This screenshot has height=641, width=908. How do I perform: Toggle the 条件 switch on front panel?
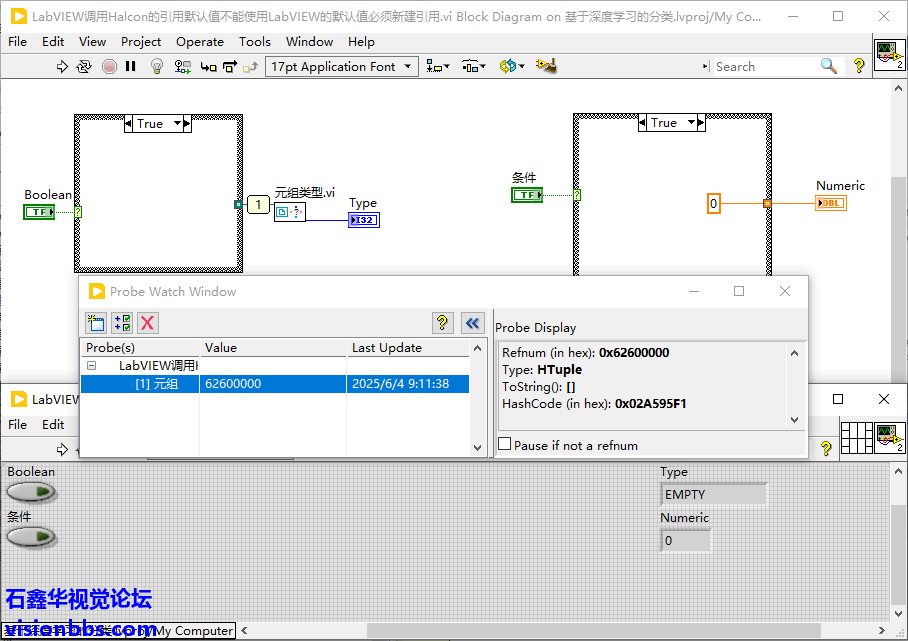click(32, 537)
